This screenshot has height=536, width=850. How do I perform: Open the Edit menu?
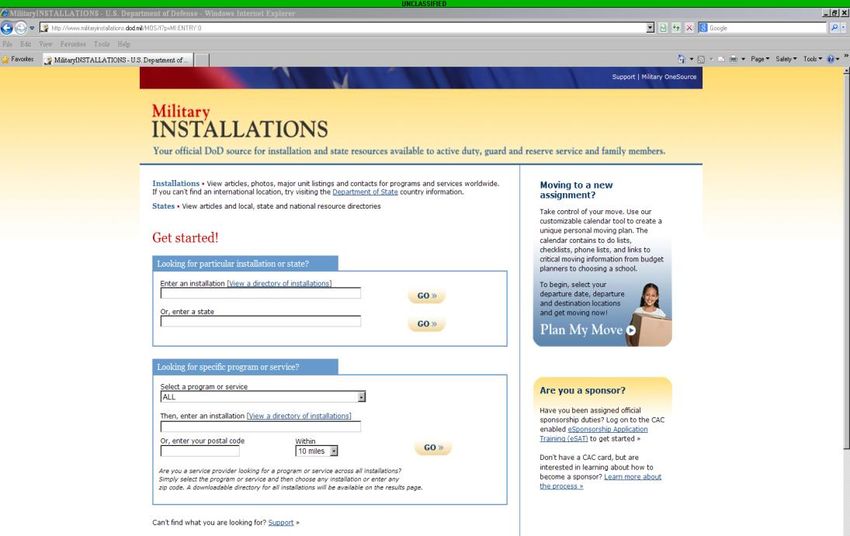25,44
